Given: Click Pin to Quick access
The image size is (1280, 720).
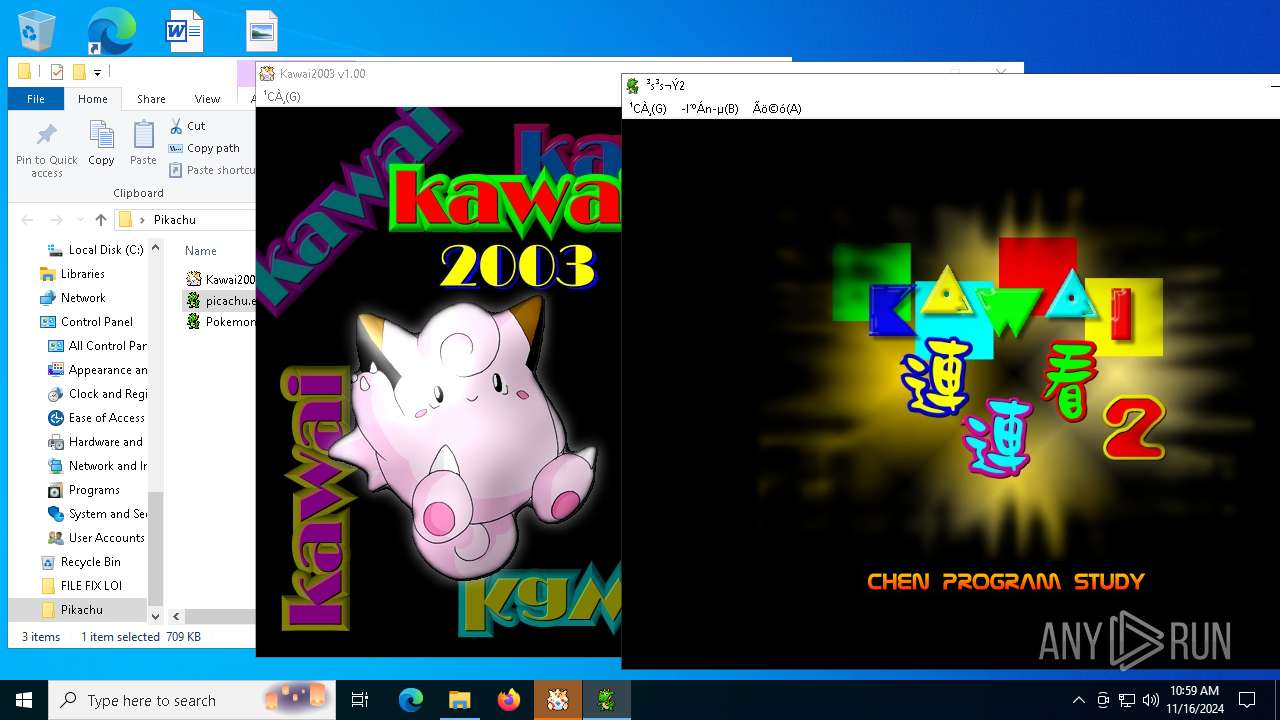Looking at the screenshot, I should (x=46, y=151).
